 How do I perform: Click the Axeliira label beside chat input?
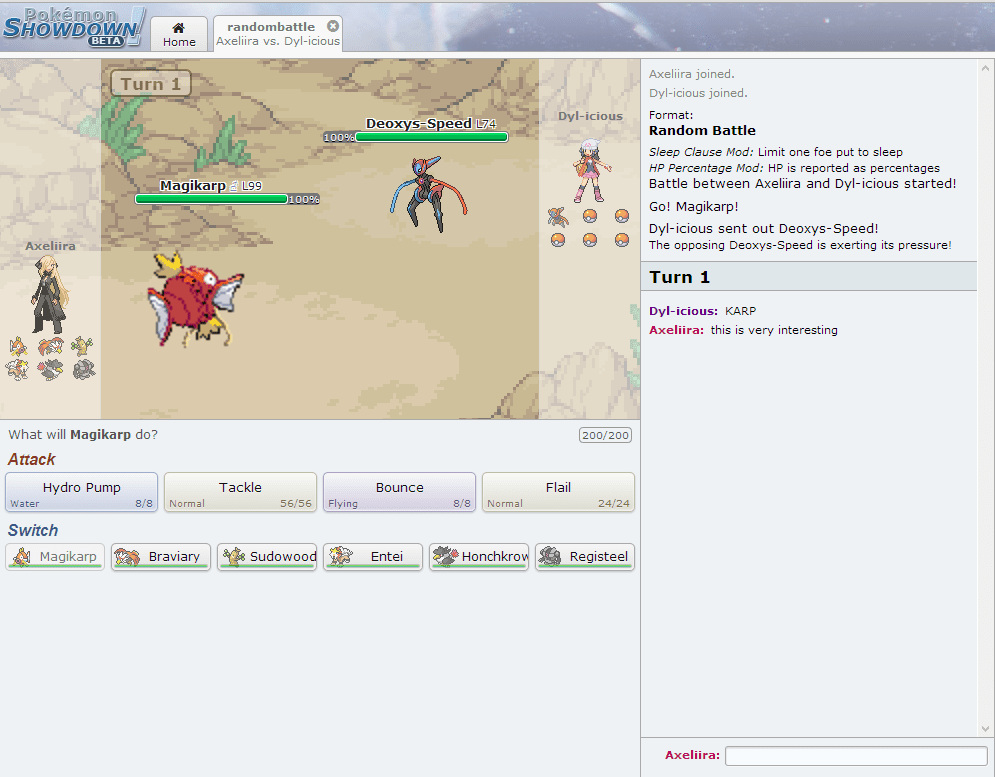coord(692,755)
